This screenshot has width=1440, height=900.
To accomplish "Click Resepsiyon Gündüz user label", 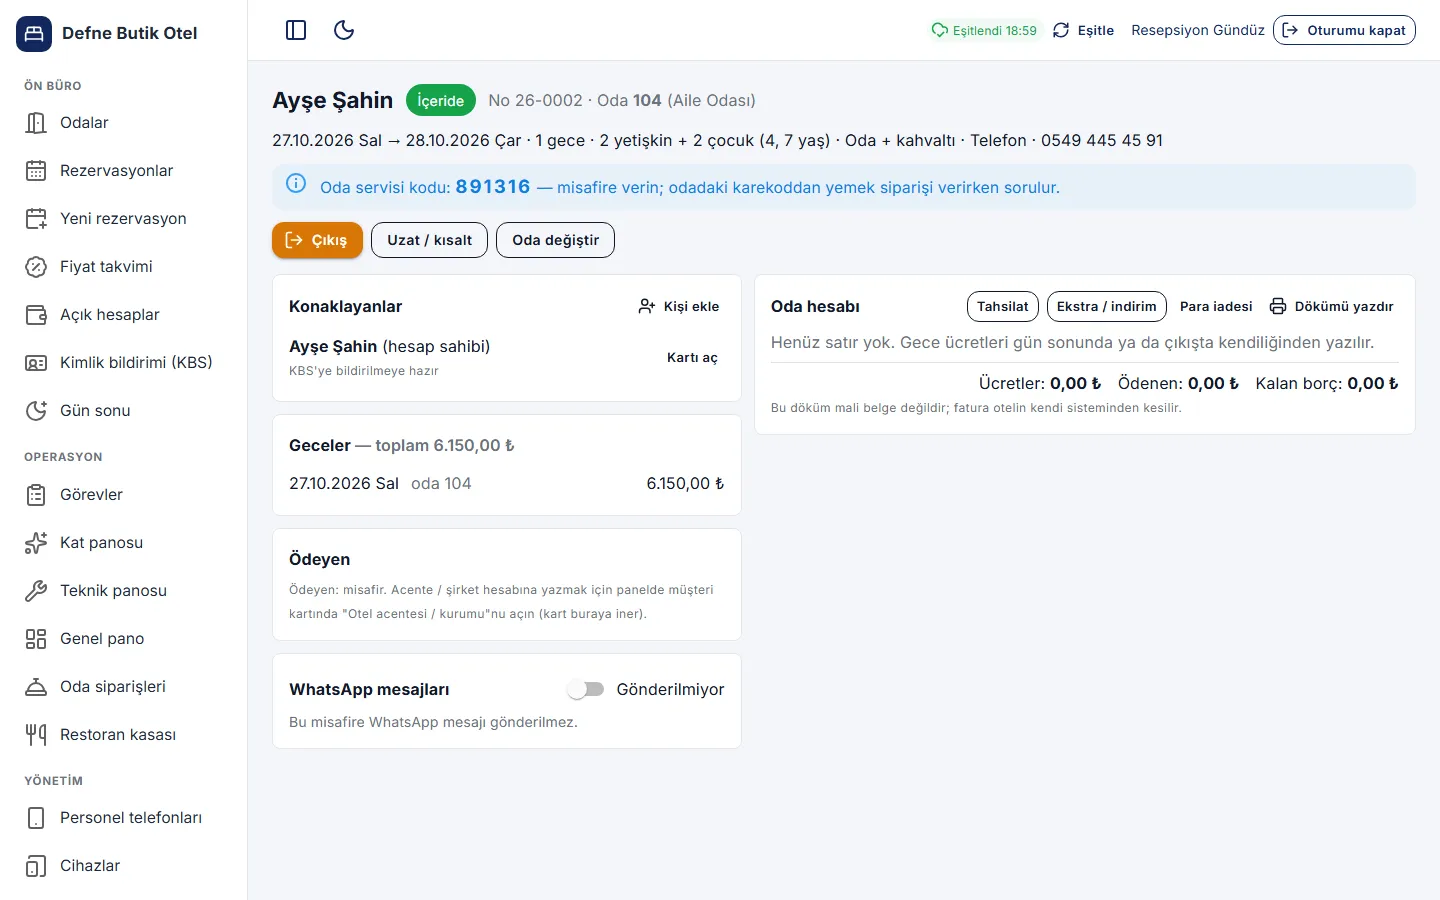I will (1198, 30).
